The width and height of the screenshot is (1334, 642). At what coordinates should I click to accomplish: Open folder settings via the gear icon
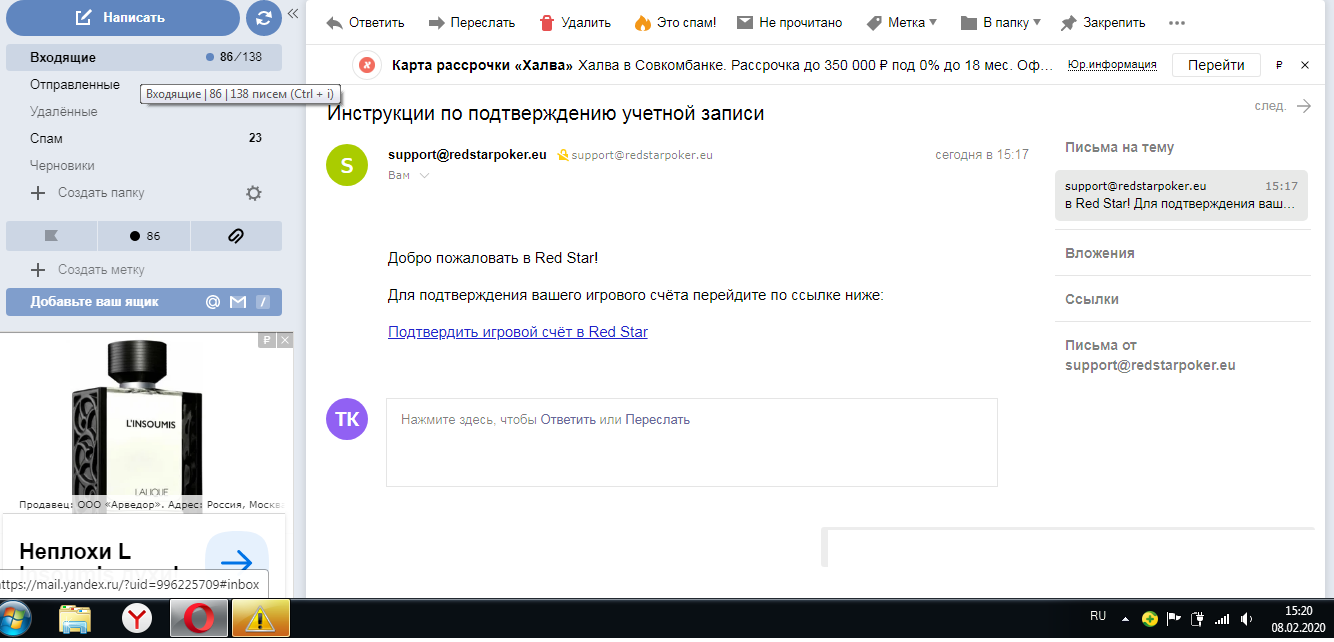point(254,193)
